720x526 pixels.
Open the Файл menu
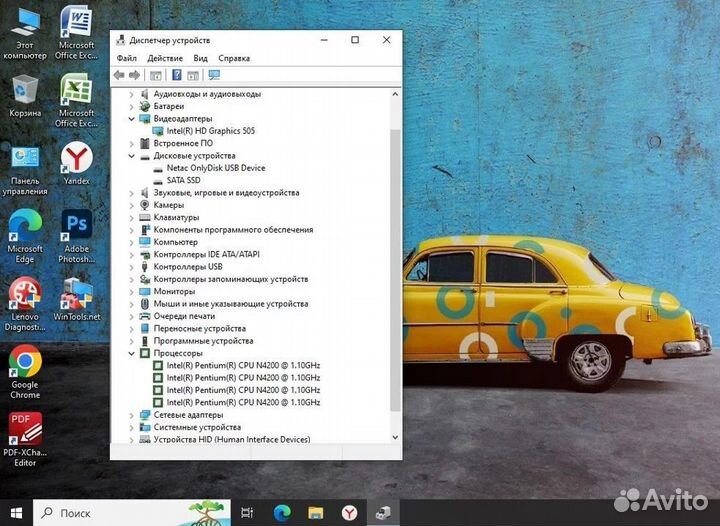pos(126,58)
